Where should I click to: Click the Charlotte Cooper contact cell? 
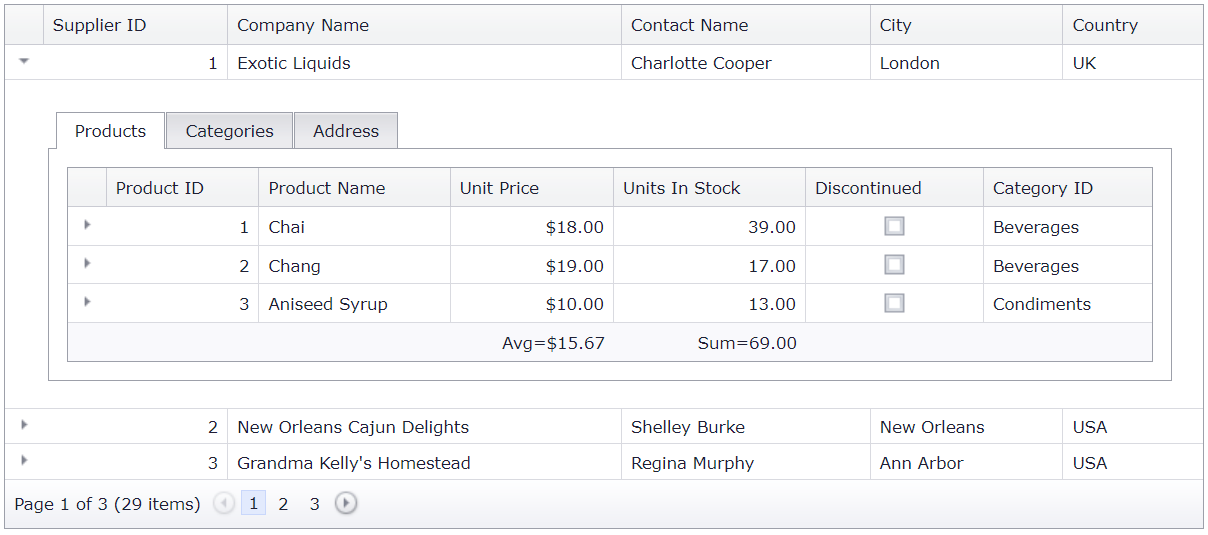[701, 63]
